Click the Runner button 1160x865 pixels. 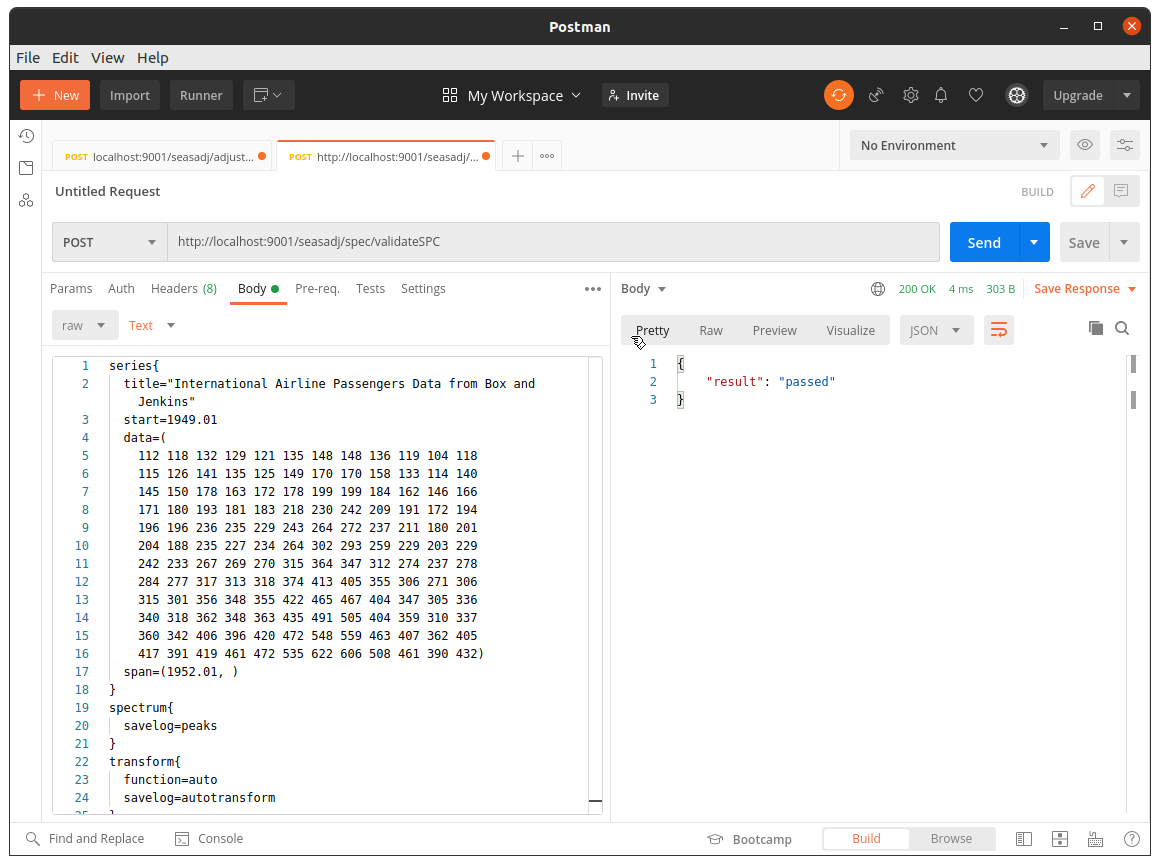tap(201, 95)
